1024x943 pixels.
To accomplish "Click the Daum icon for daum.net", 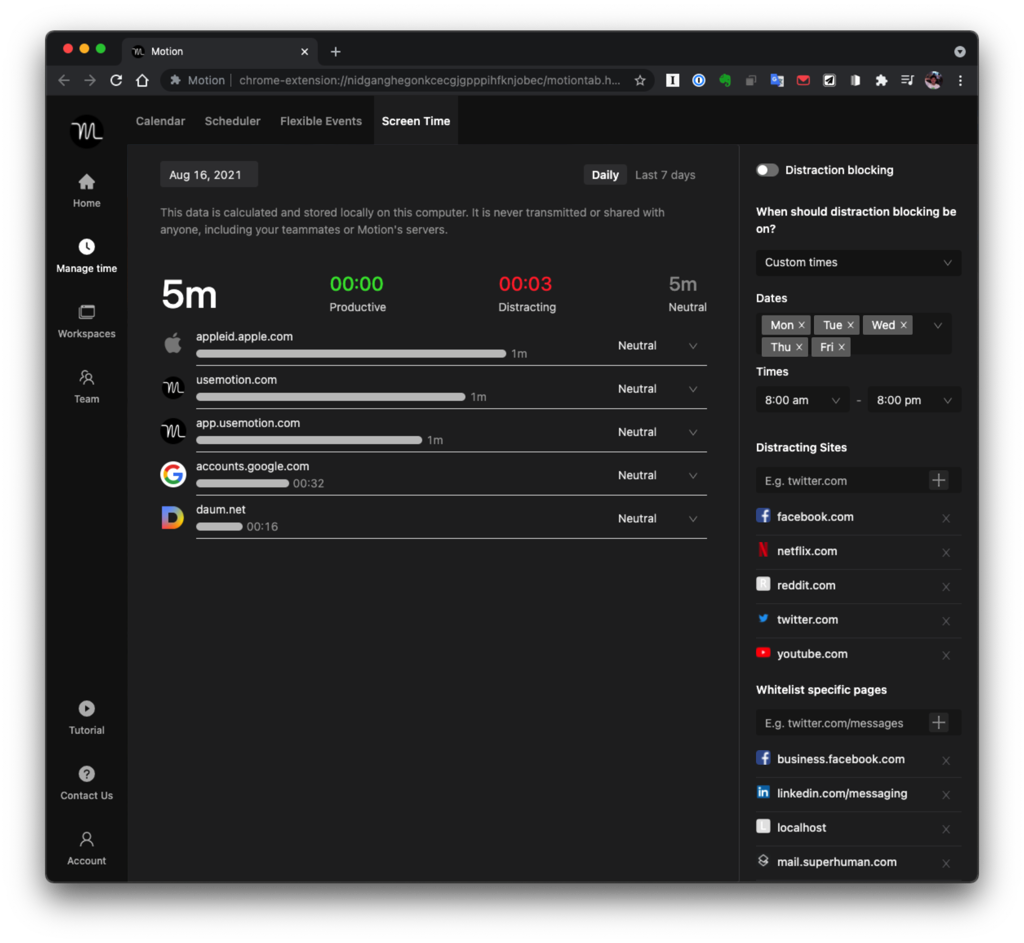I will (172, 517).
